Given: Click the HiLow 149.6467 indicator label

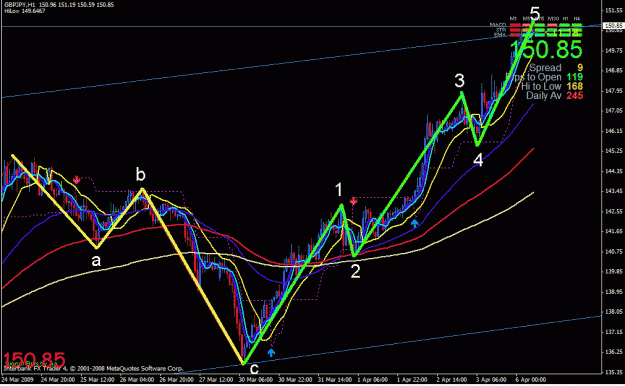Looking at the screenshot, I should coord(25,11).
